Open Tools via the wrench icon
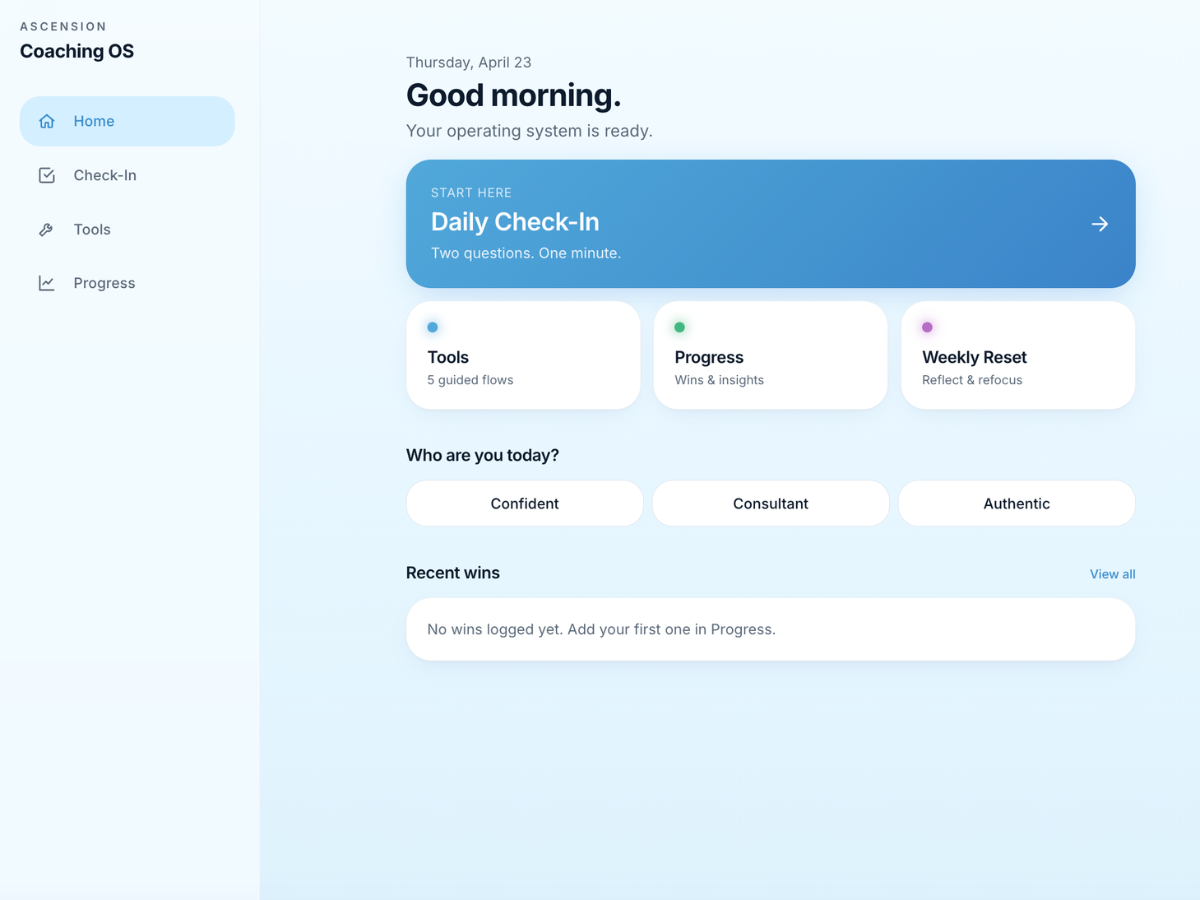 [x=46, y=228]
